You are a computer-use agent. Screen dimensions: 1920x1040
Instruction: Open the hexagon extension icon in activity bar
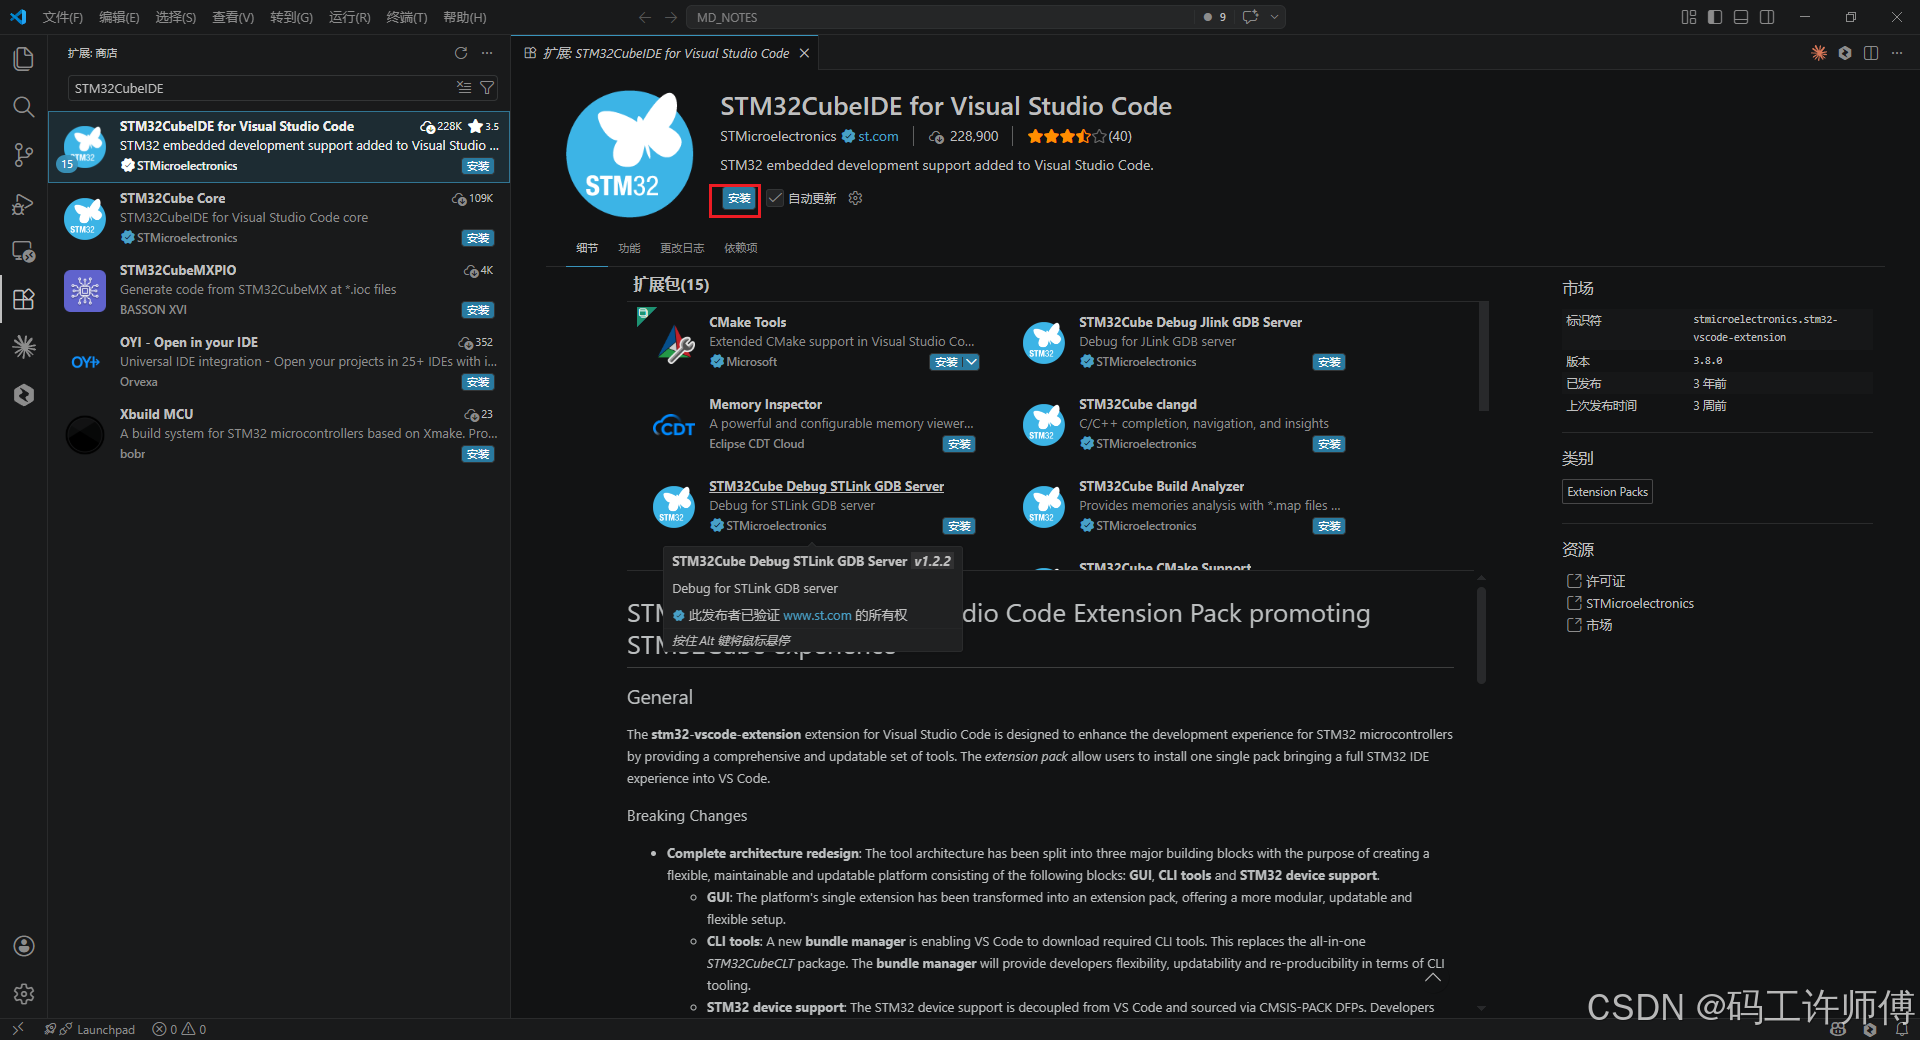click(x=24, y=395)
